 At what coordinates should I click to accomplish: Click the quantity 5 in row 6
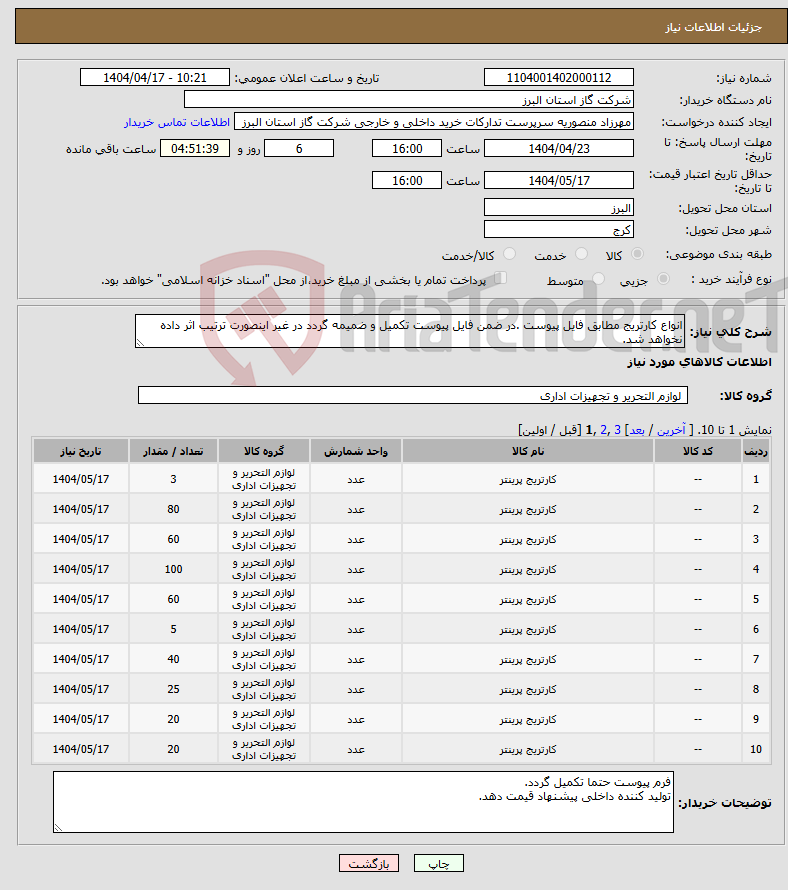173,629
